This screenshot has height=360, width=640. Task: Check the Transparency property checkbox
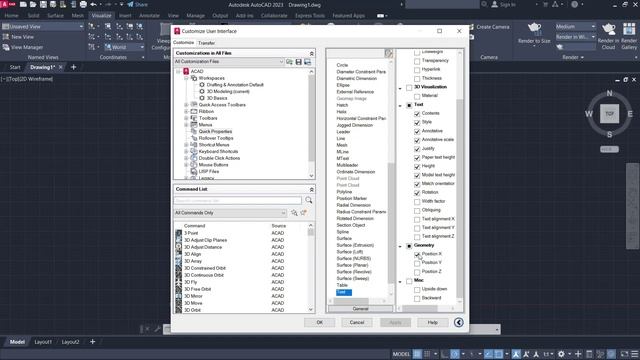[x=417, y=61]
